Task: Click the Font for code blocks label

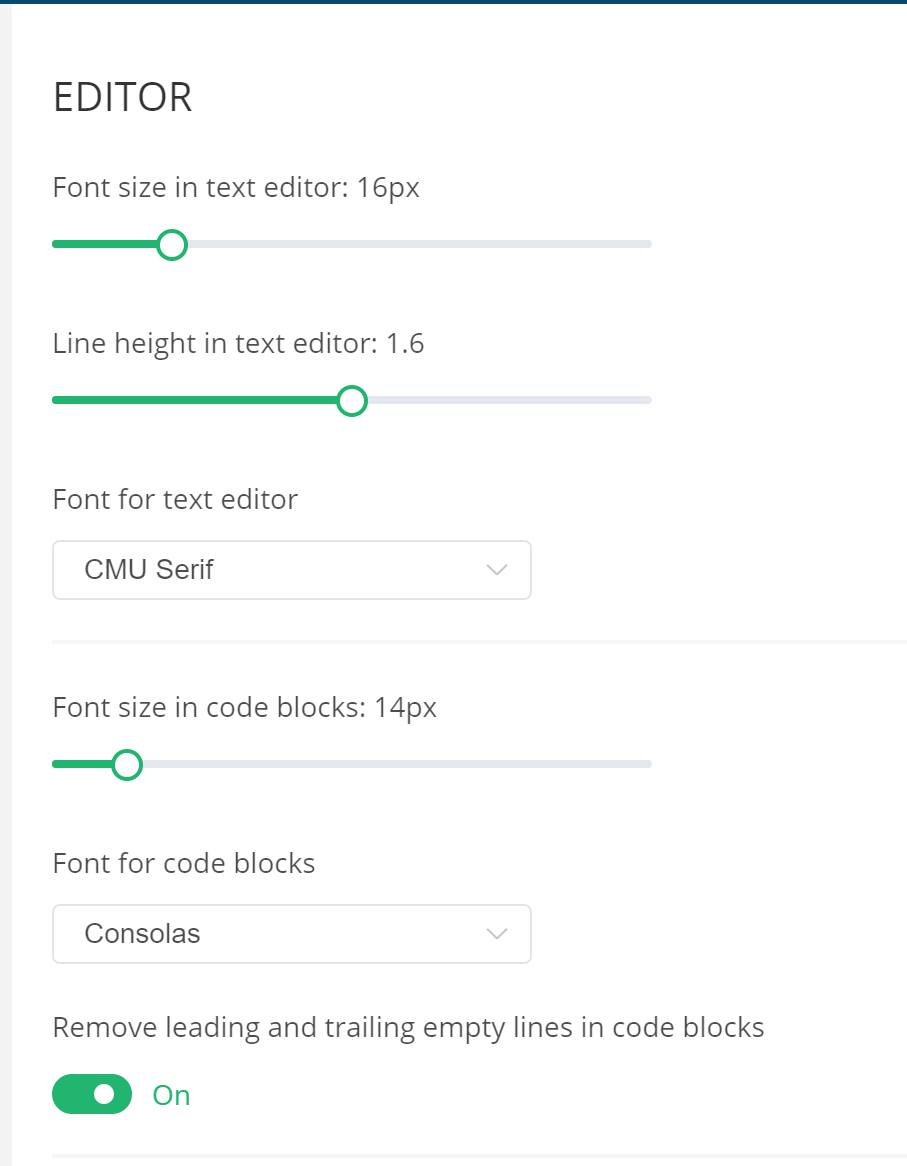Action: point(183,863)
